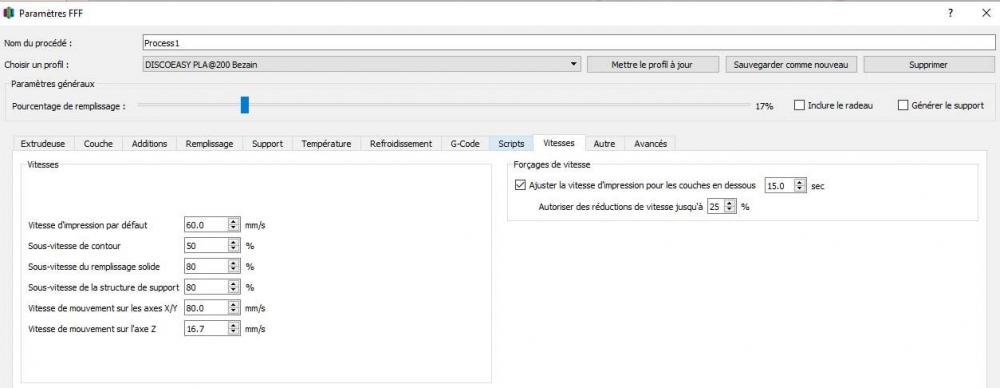
Task: Switch to the Extrudeuse tab
Action: (43, 144)
